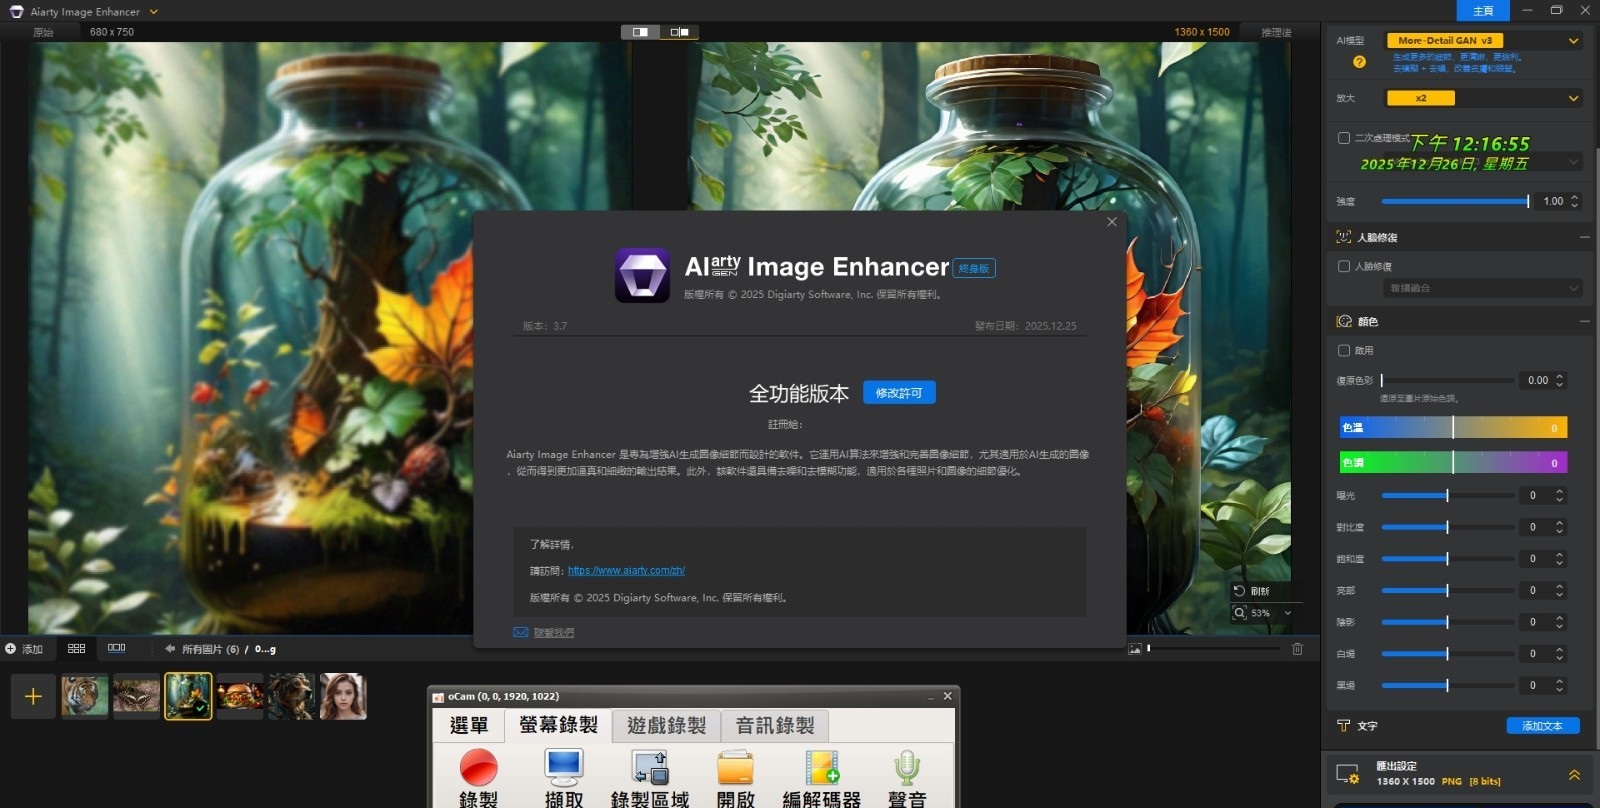This screenshot has height=808, width=1600.
Task: Click the 修改許可 button in About dialog
Action: [x=899, y=393]
